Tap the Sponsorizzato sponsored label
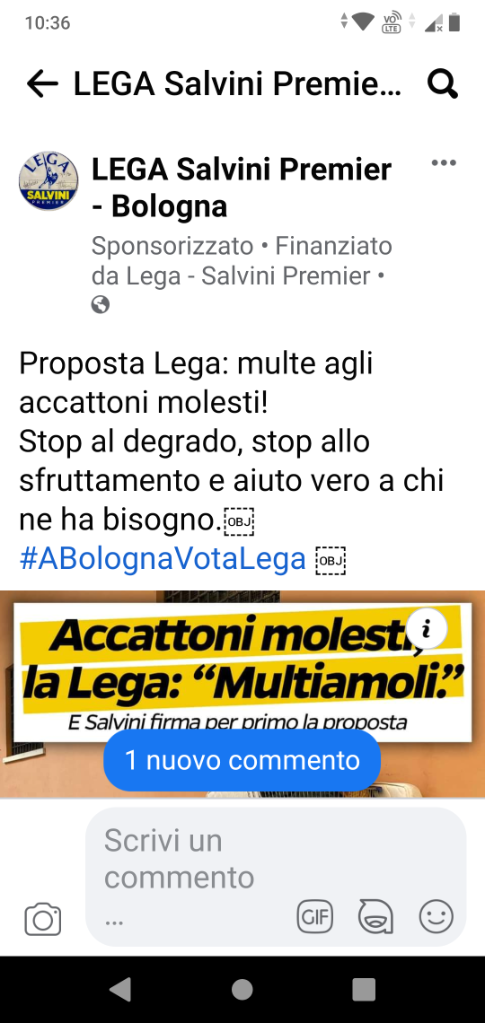The height and width of the screenshot is (1023, 485). coord(172,246)
